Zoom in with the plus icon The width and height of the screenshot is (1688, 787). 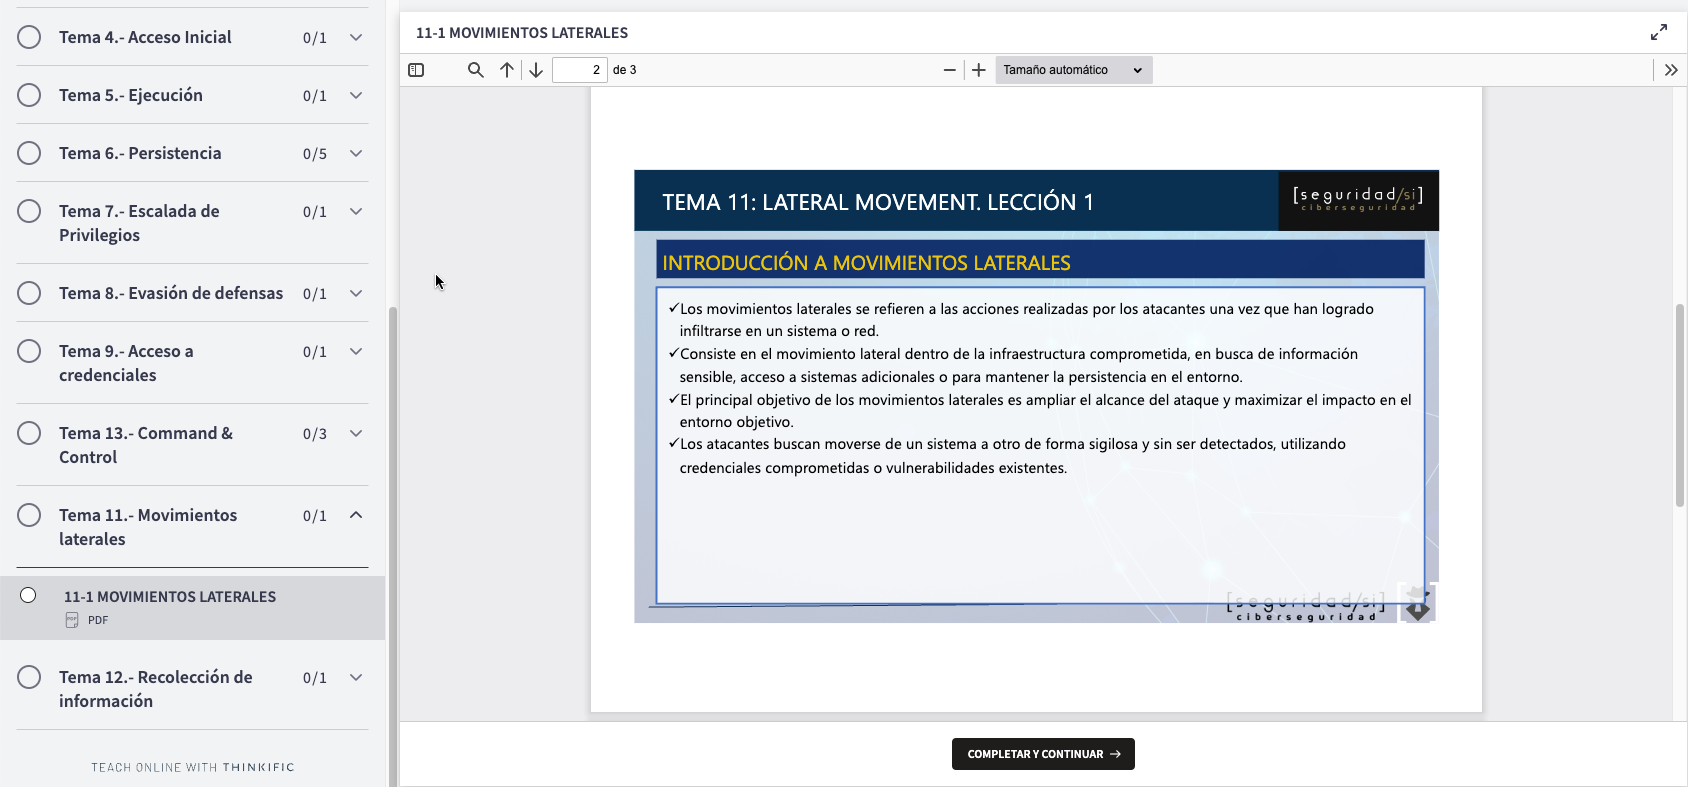[x=979, y=70]
